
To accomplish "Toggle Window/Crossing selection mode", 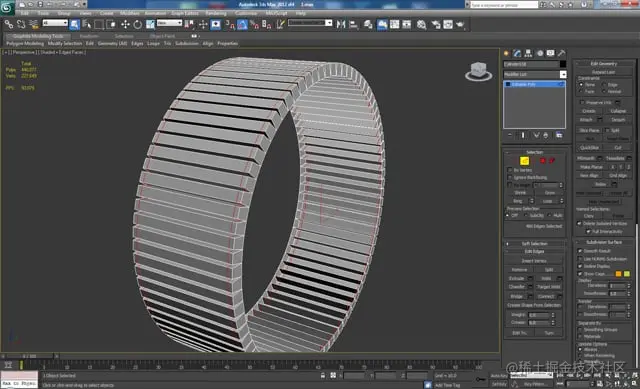I will click(x=111, y=24).
